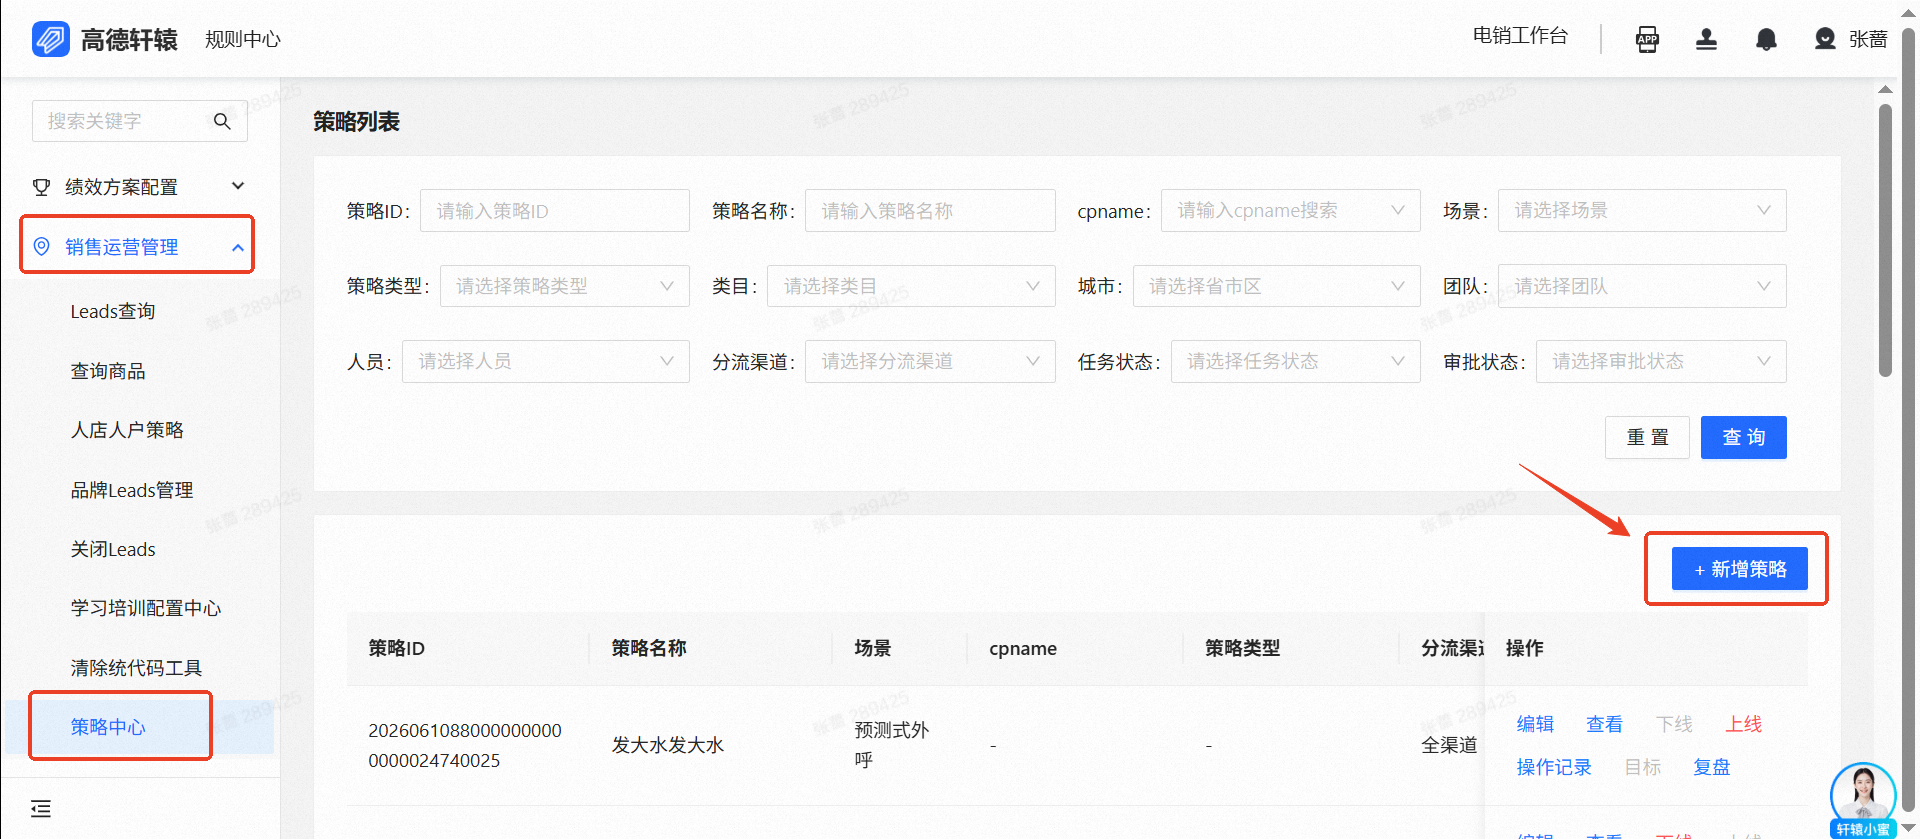1920x839 pixels.
Task: Click the 策略类型 column header
Action: coord(1243,648)
